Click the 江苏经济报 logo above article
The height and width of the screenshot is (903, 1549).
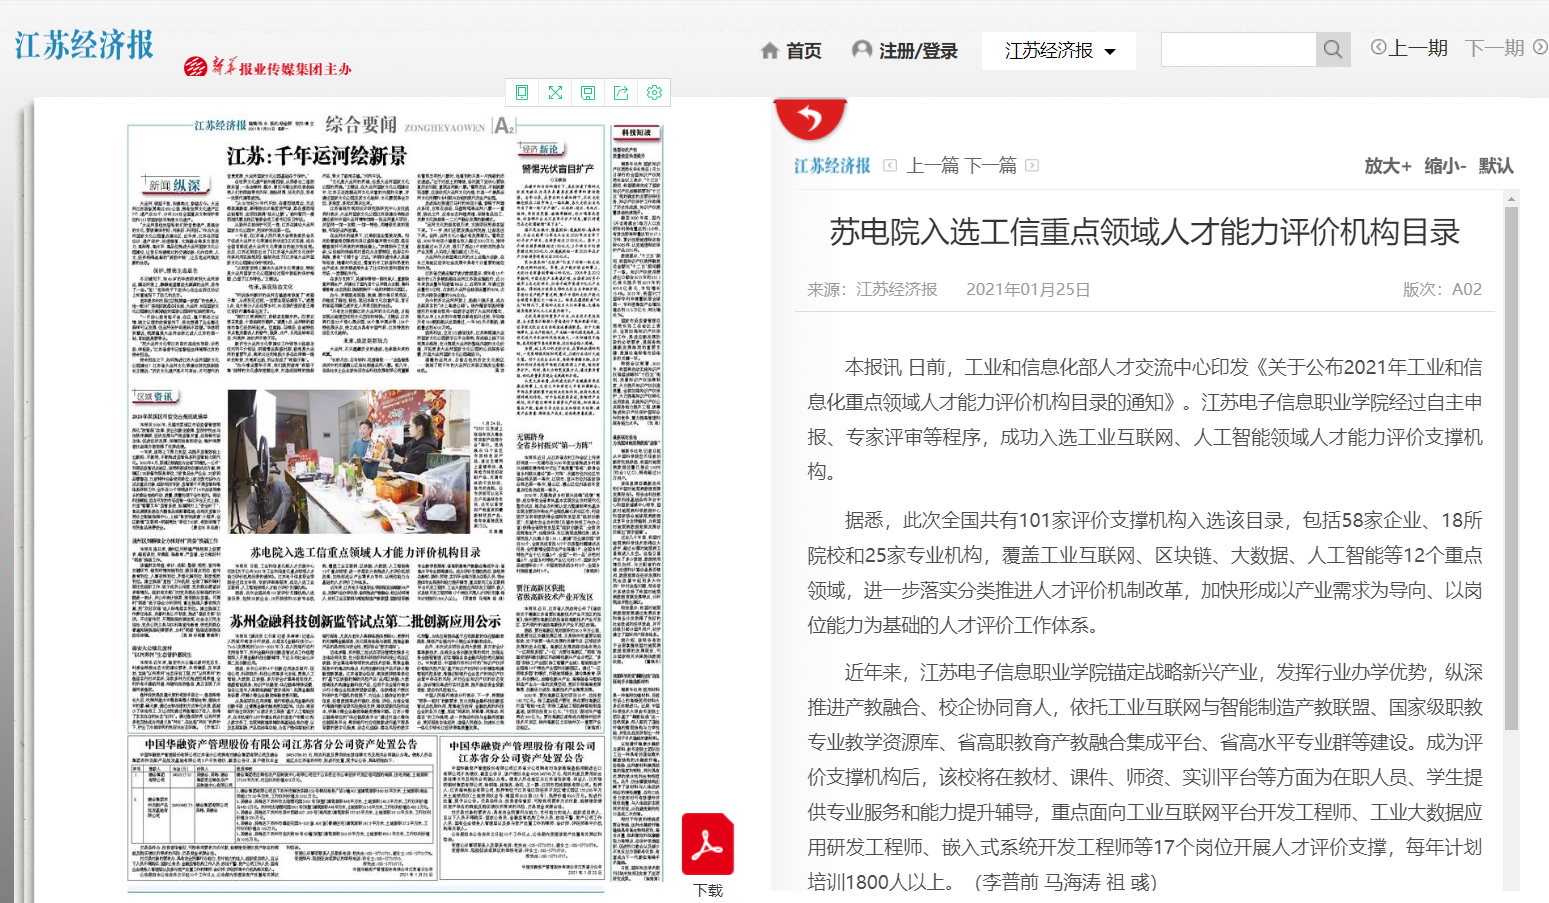point(832,165)
